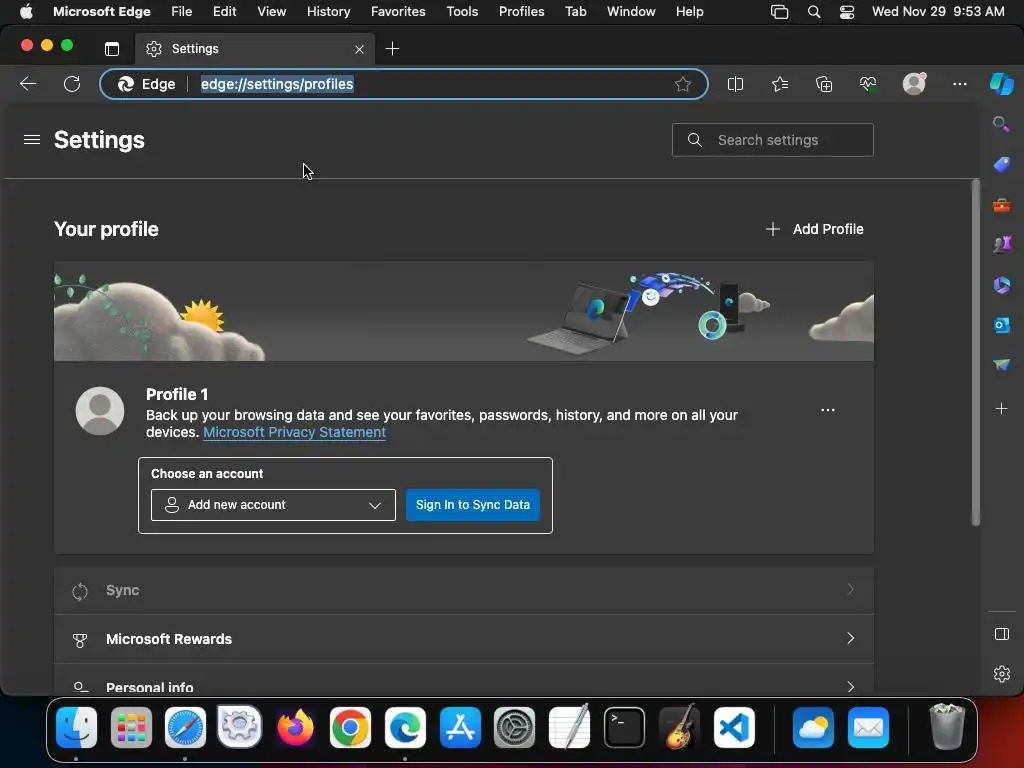Select the Settings browser tab
This screenshot has width=1024, height=768.
pos(255,49)
